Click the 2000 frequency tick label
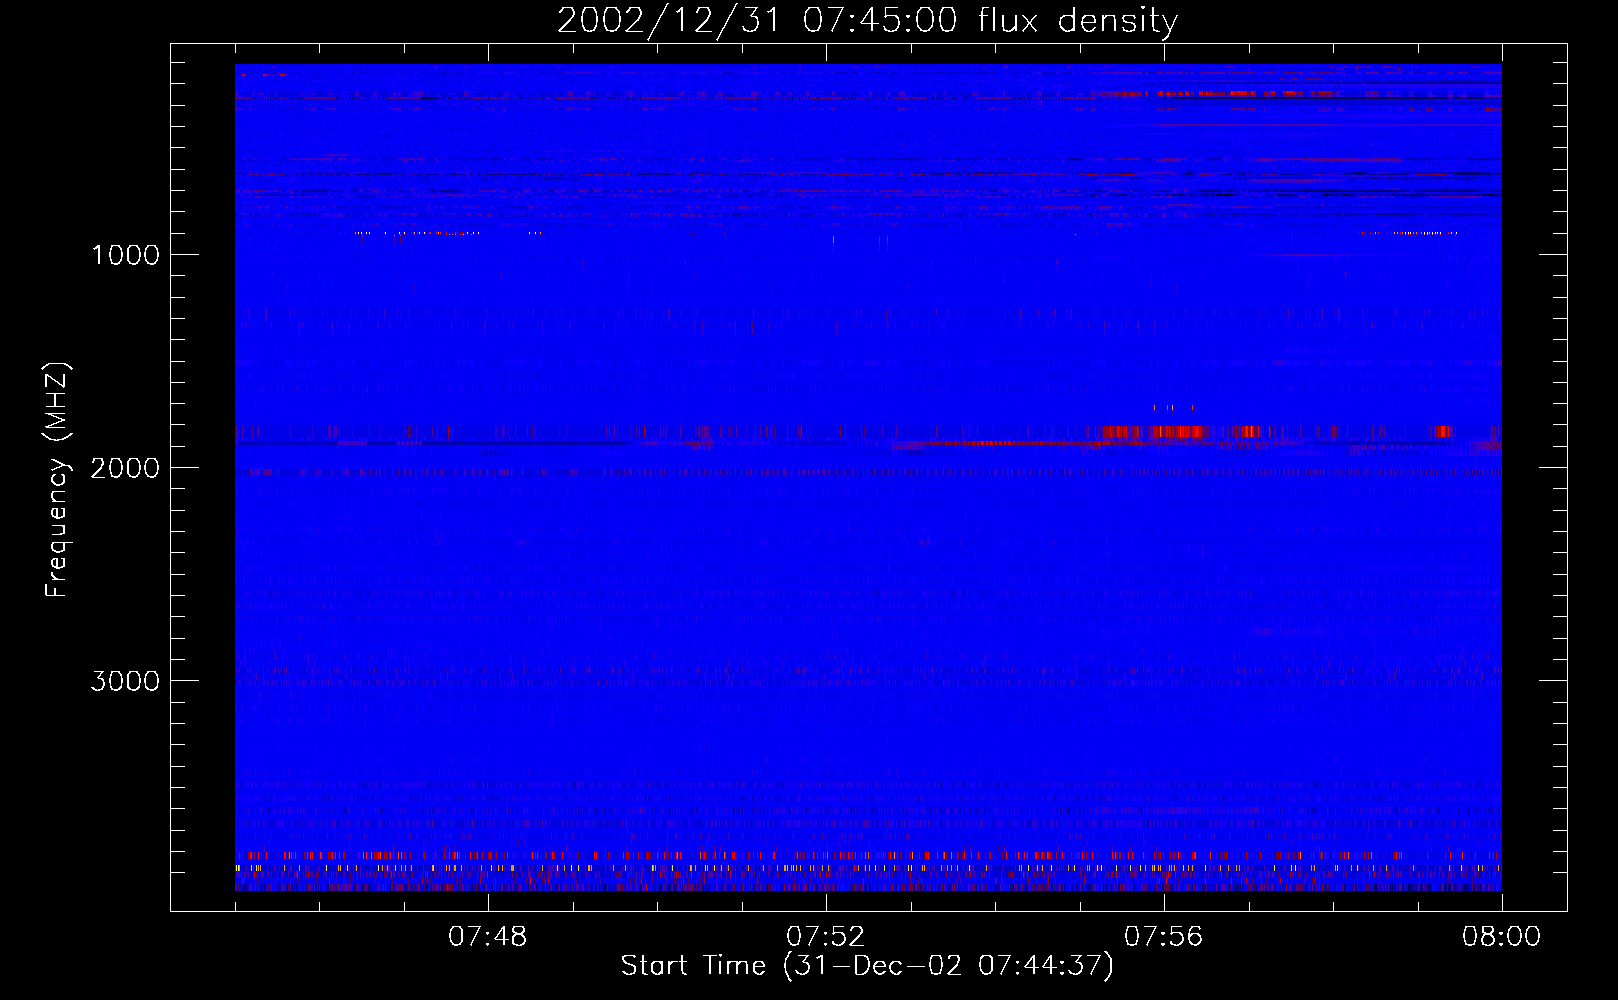Screen dimensions: 1618x1000 click(125, 468)
